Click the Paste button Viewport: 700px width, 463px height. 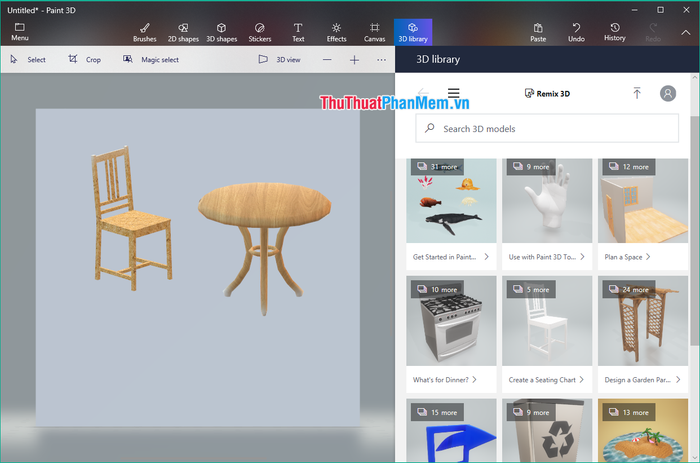(x=538, y=33)
